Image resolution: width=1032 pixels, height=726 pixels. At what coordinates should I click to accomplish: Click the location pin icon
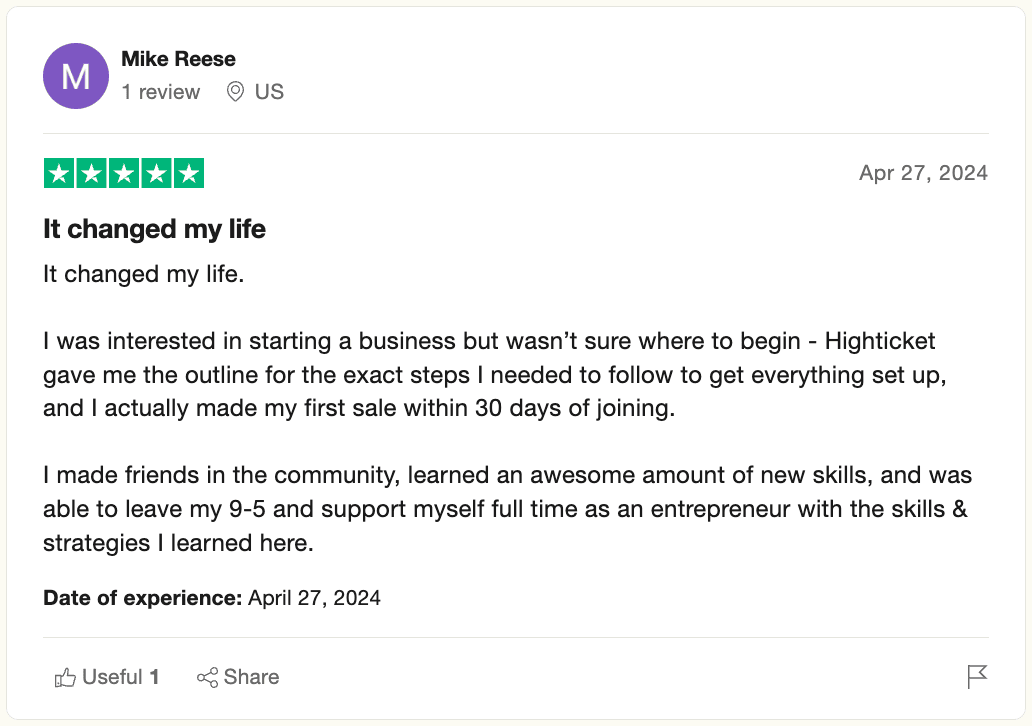pos(236,92)
